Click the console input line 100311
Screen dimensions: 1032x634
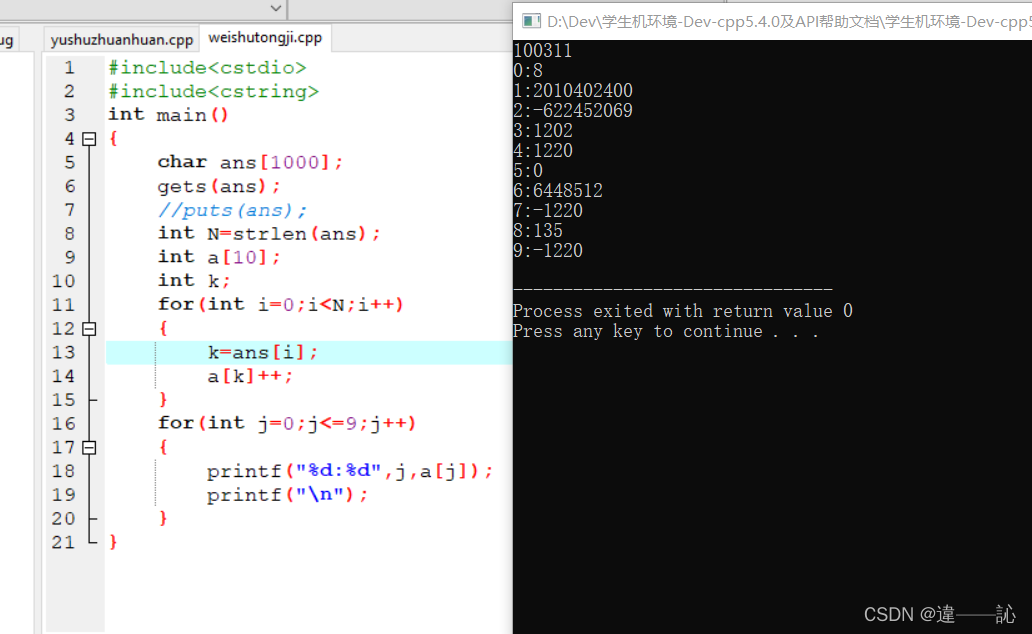pos(542,51)
